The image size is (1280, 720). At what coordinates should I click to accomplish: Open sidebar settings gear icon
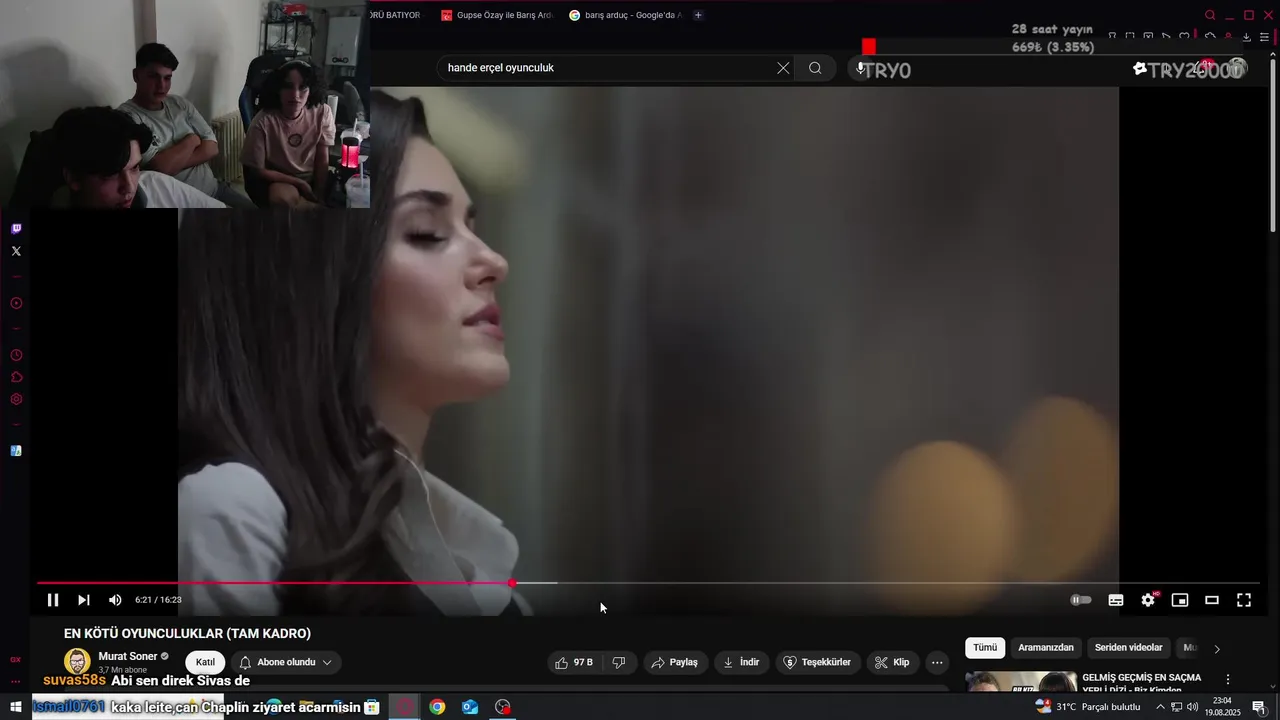(16, 399)
